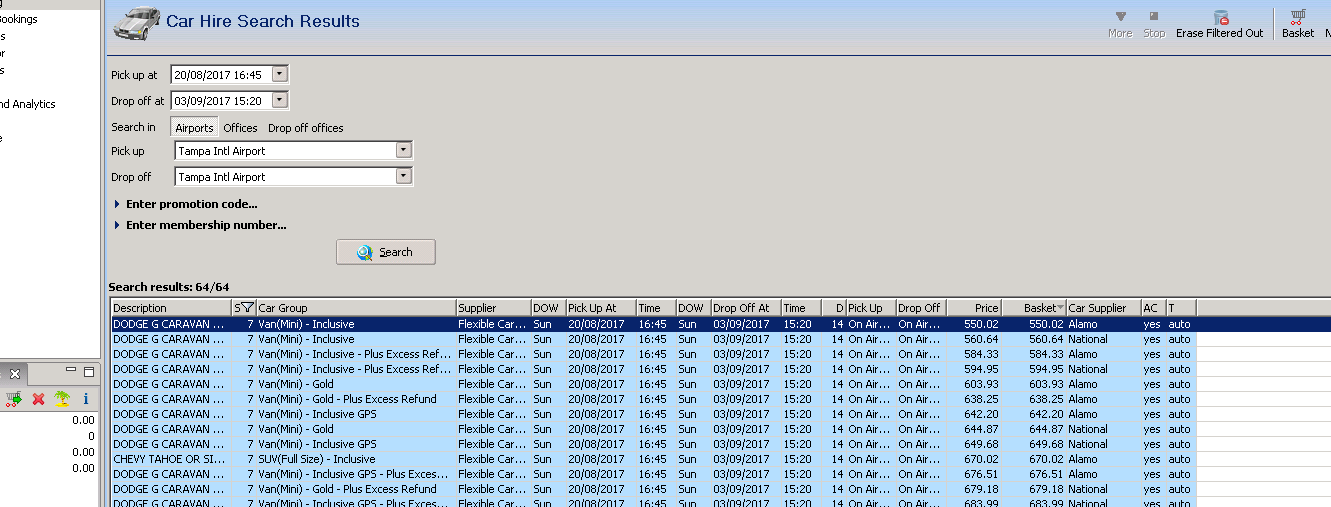Select the row priced 594.95
Screen dimensions: 1331x507
tap(720, 369)
